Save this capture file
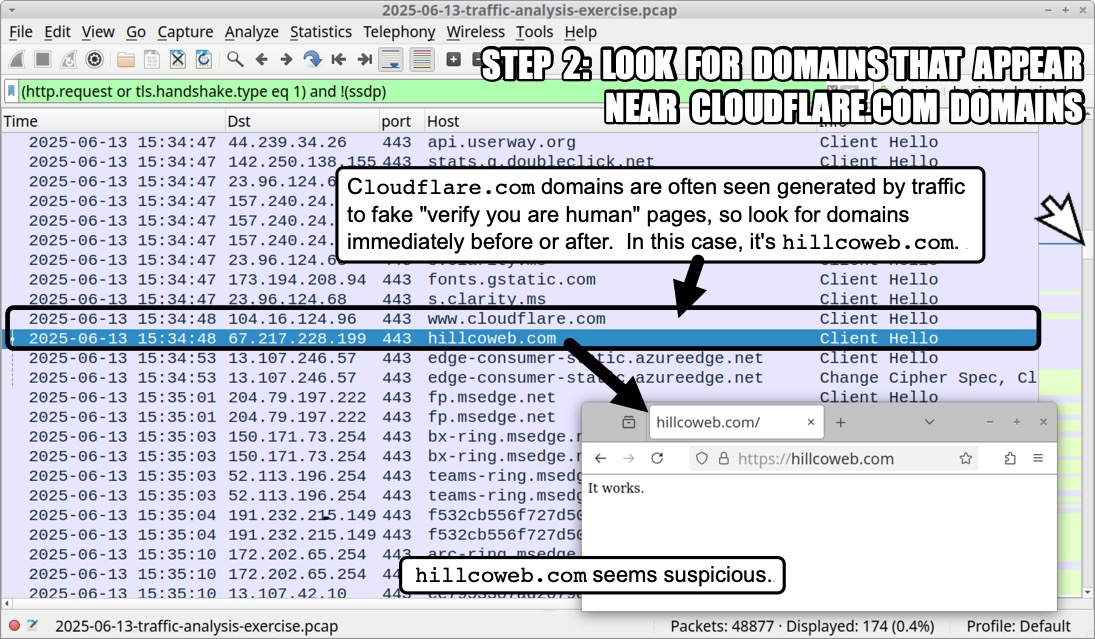 pos(152,59)
